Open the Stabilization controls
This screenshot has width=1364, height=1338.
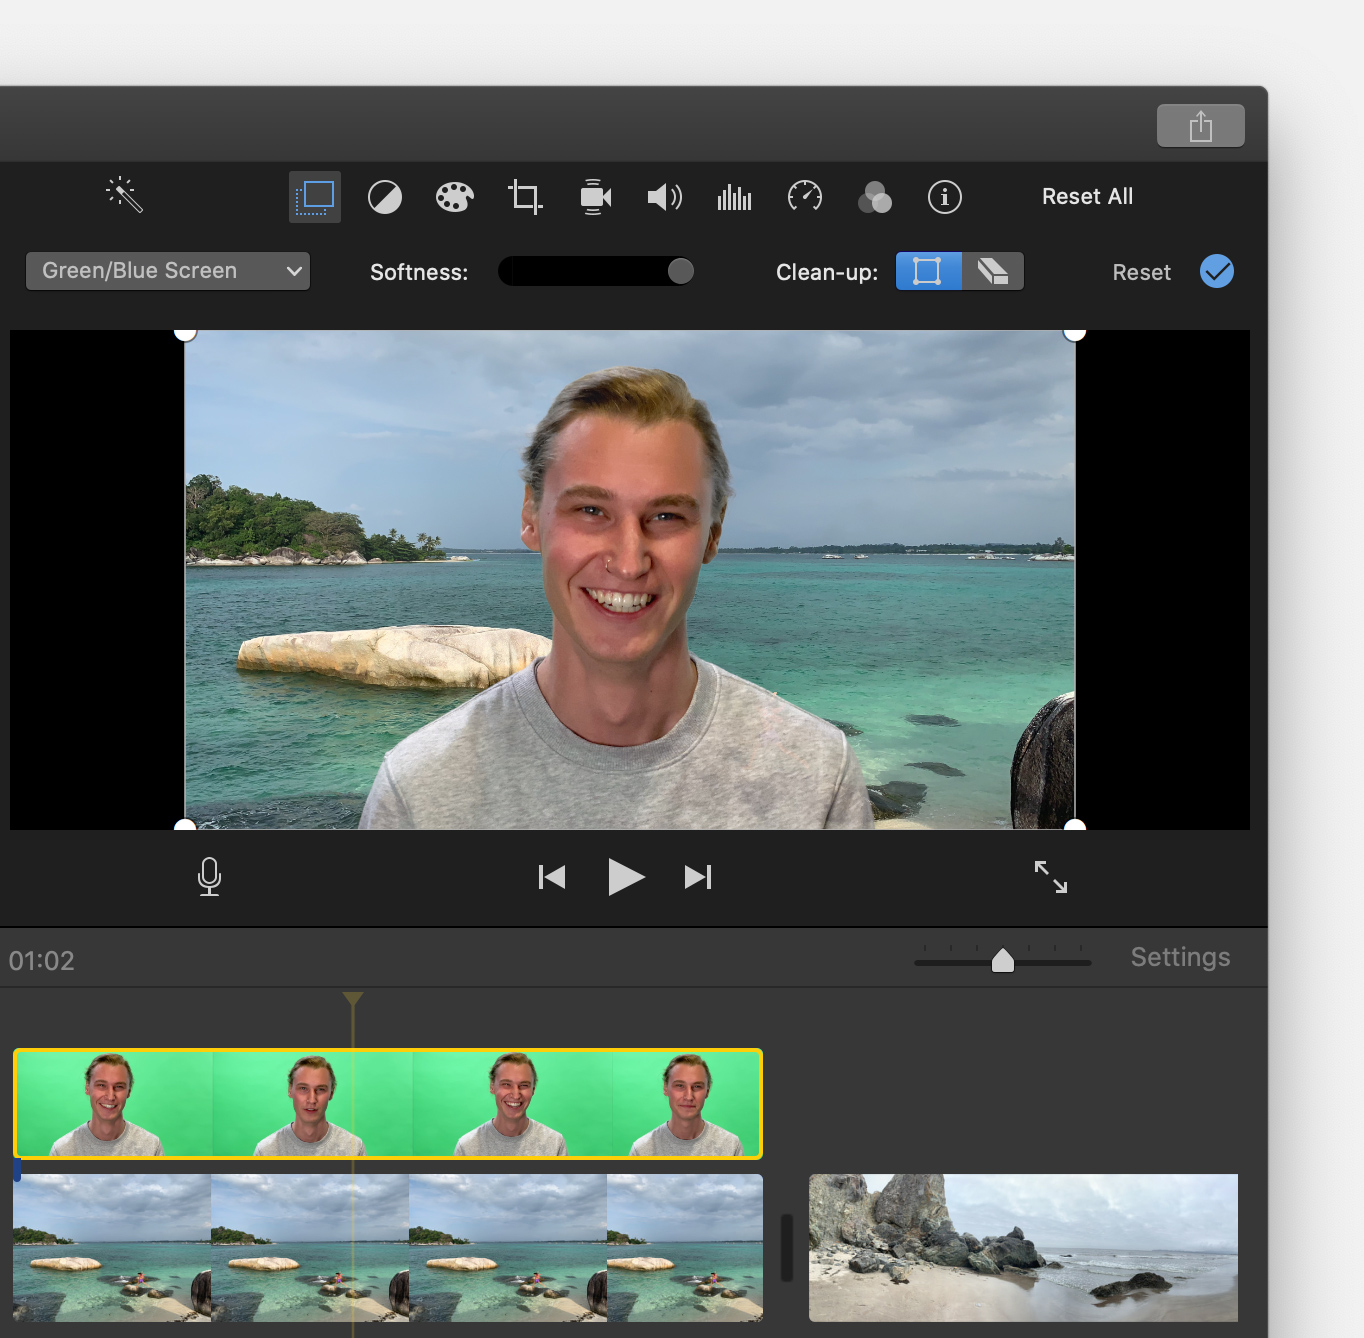pos(594,196)
